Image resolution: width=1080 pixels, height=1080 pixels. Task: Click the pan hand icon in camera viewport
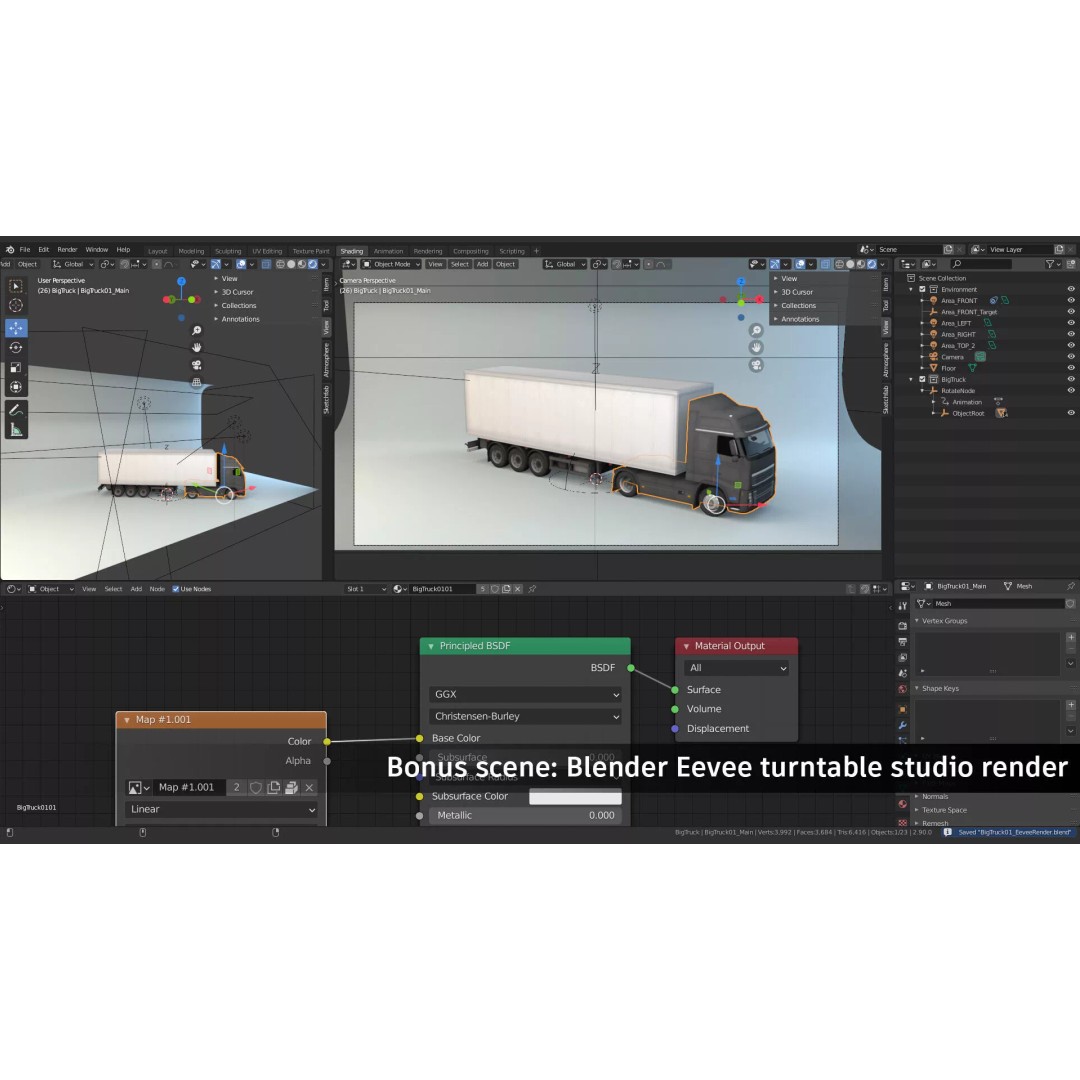click(756, 348)
